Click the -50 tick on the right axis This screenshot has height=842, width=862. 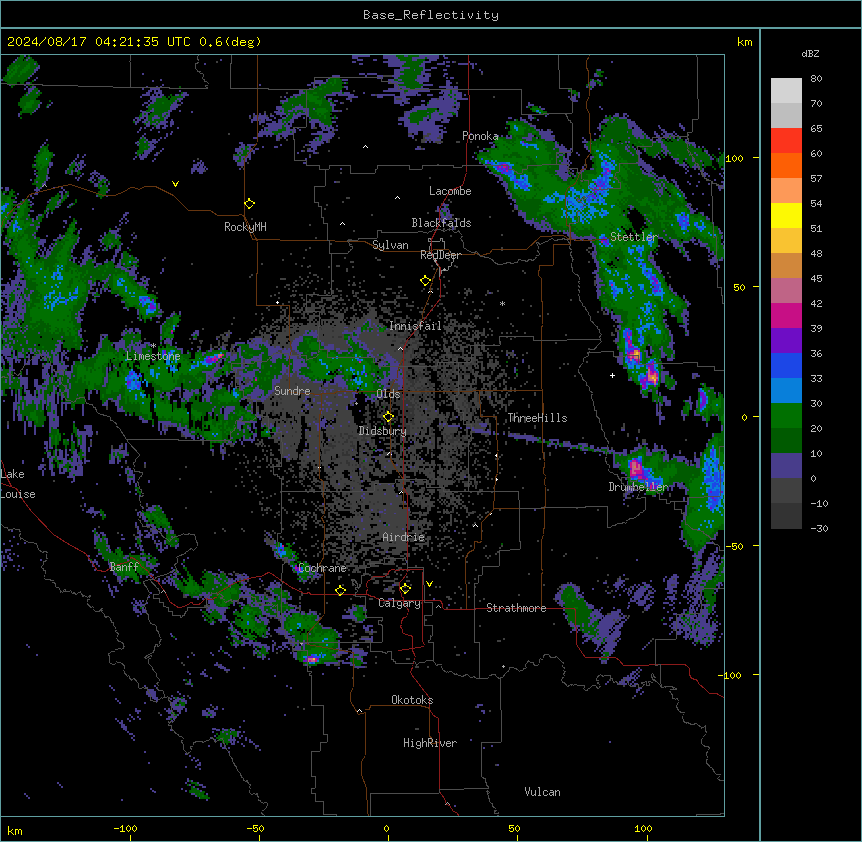click(x=734, y=546)
